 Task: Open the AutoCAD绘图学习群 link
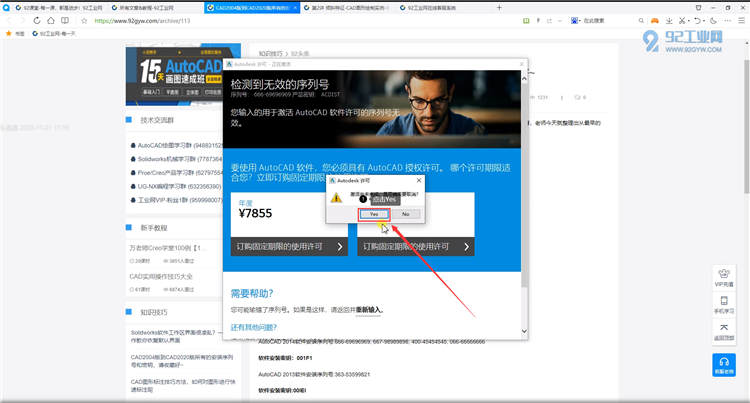(x=177, y=145)
